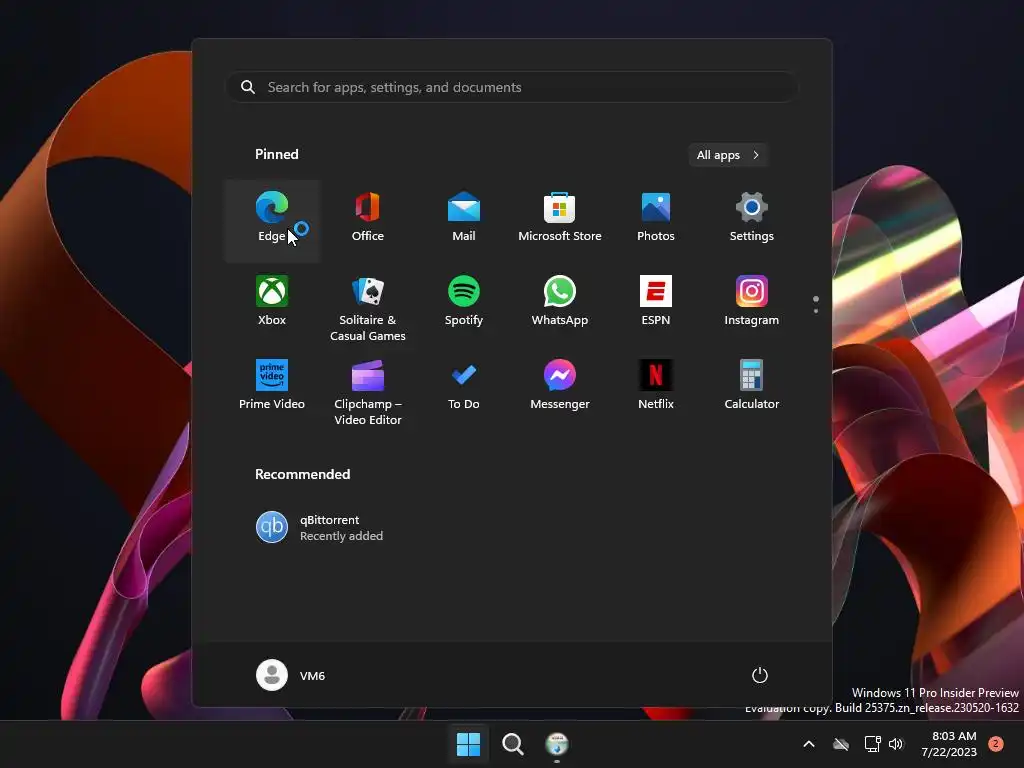Image resolution: width=1024 pixels, height=768 pixels.
Task: Launch Instagram from pinned apps
Action: (x=752, y=304)
